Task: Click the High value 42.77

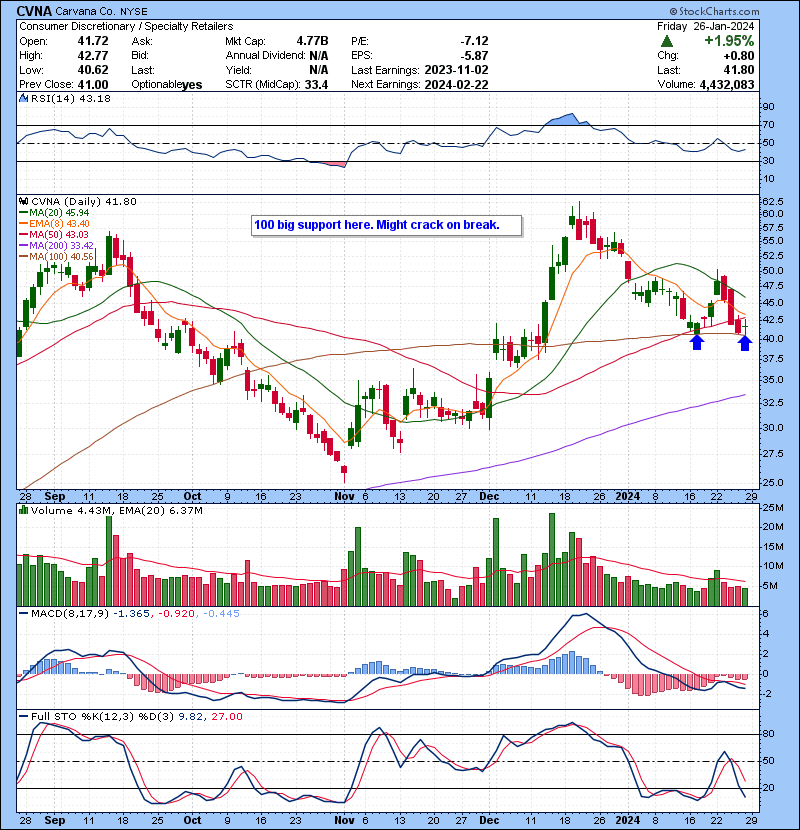Action: (x=93, y=56)
